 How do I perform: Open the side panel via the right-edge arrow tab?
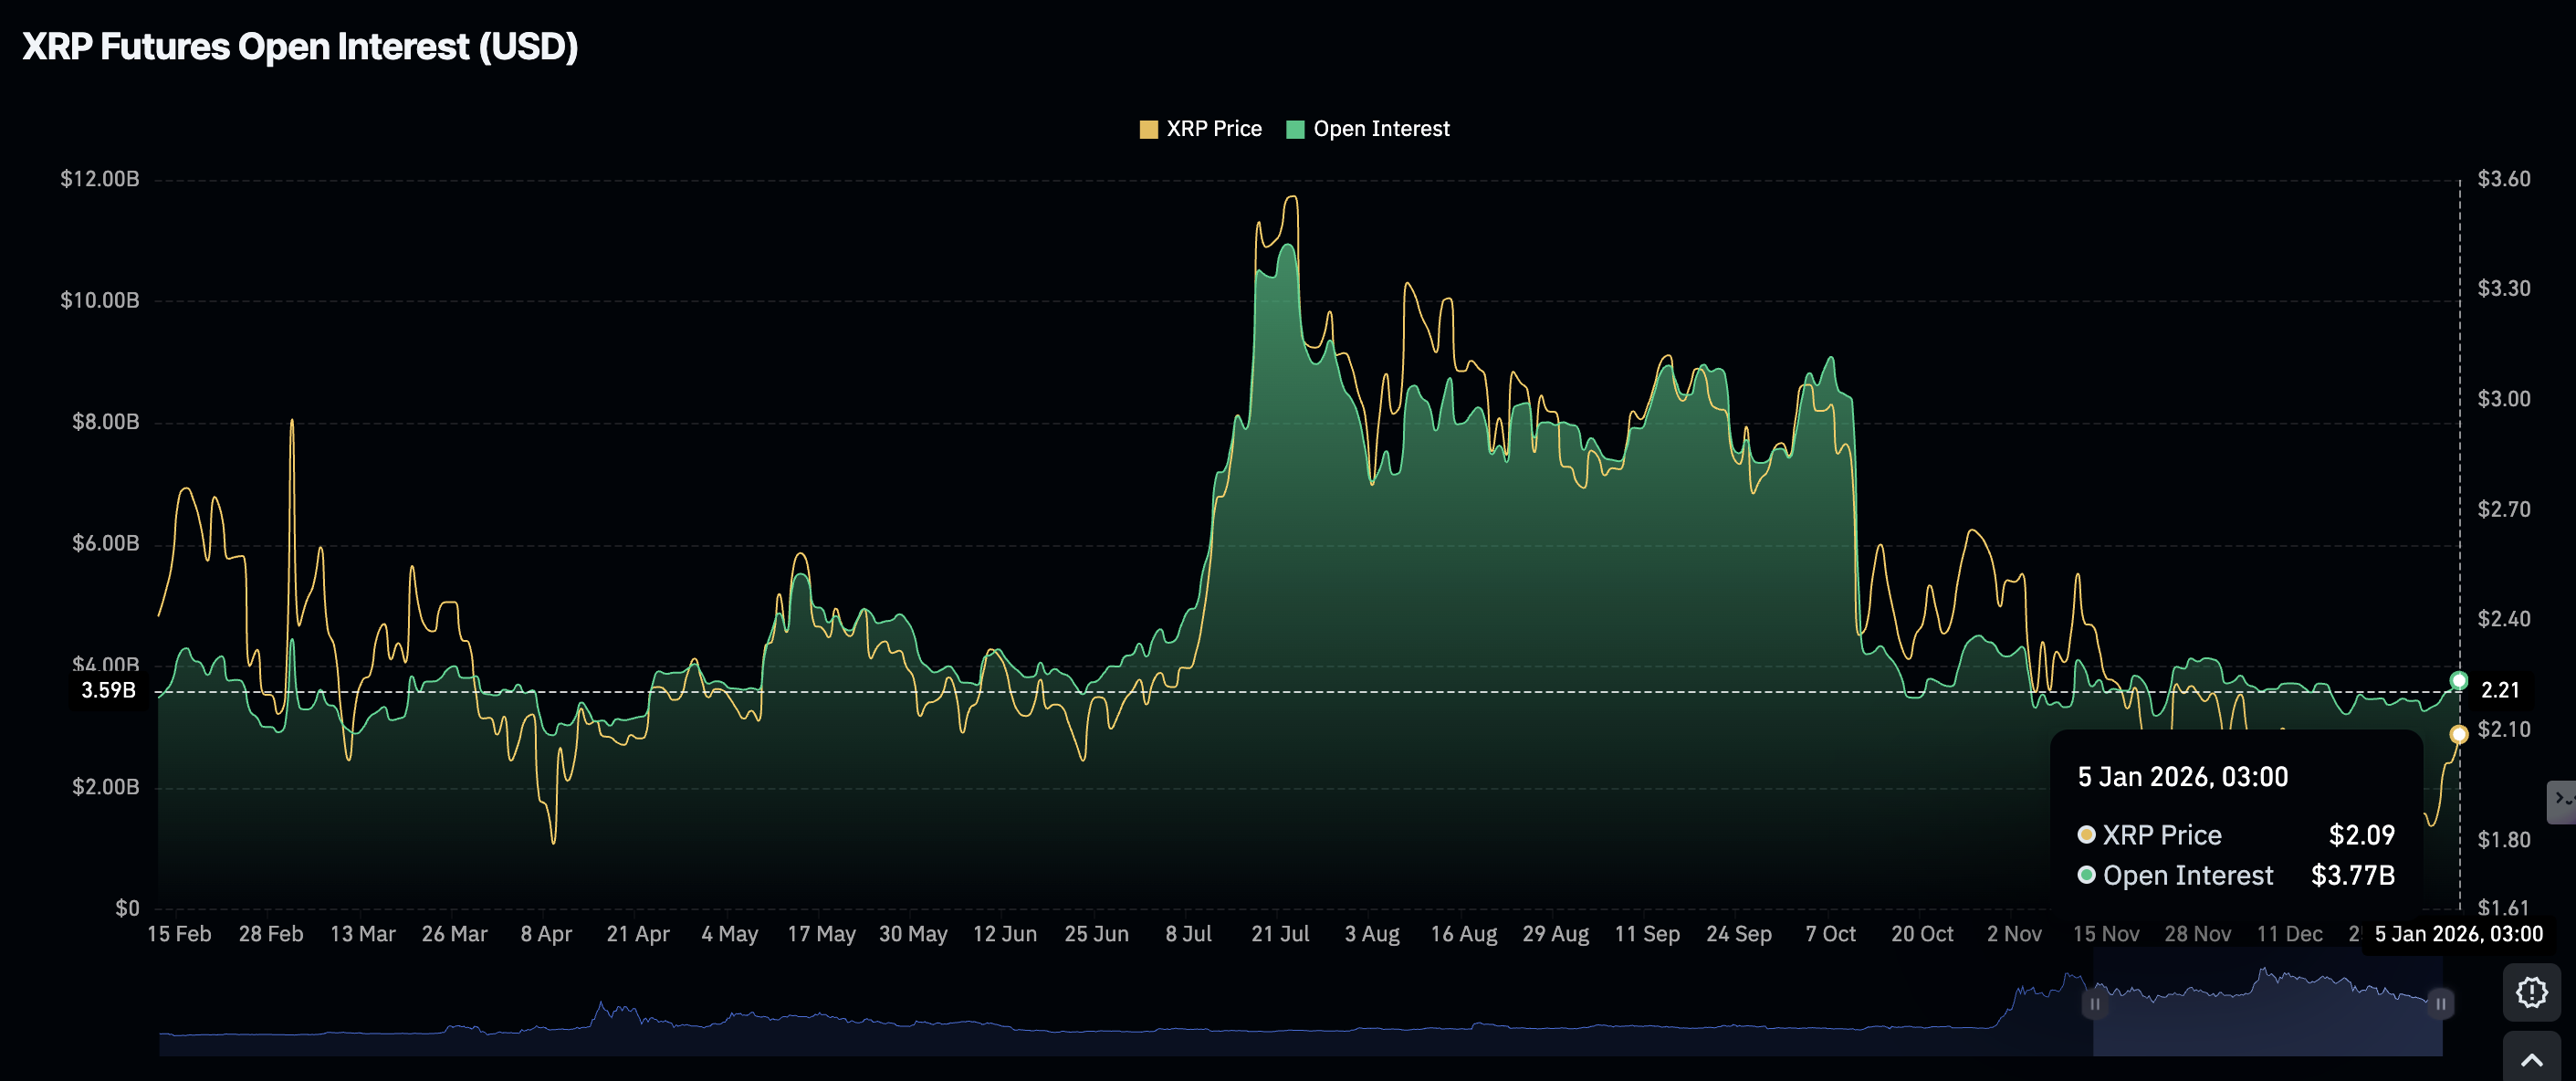tap(2562, 801)
